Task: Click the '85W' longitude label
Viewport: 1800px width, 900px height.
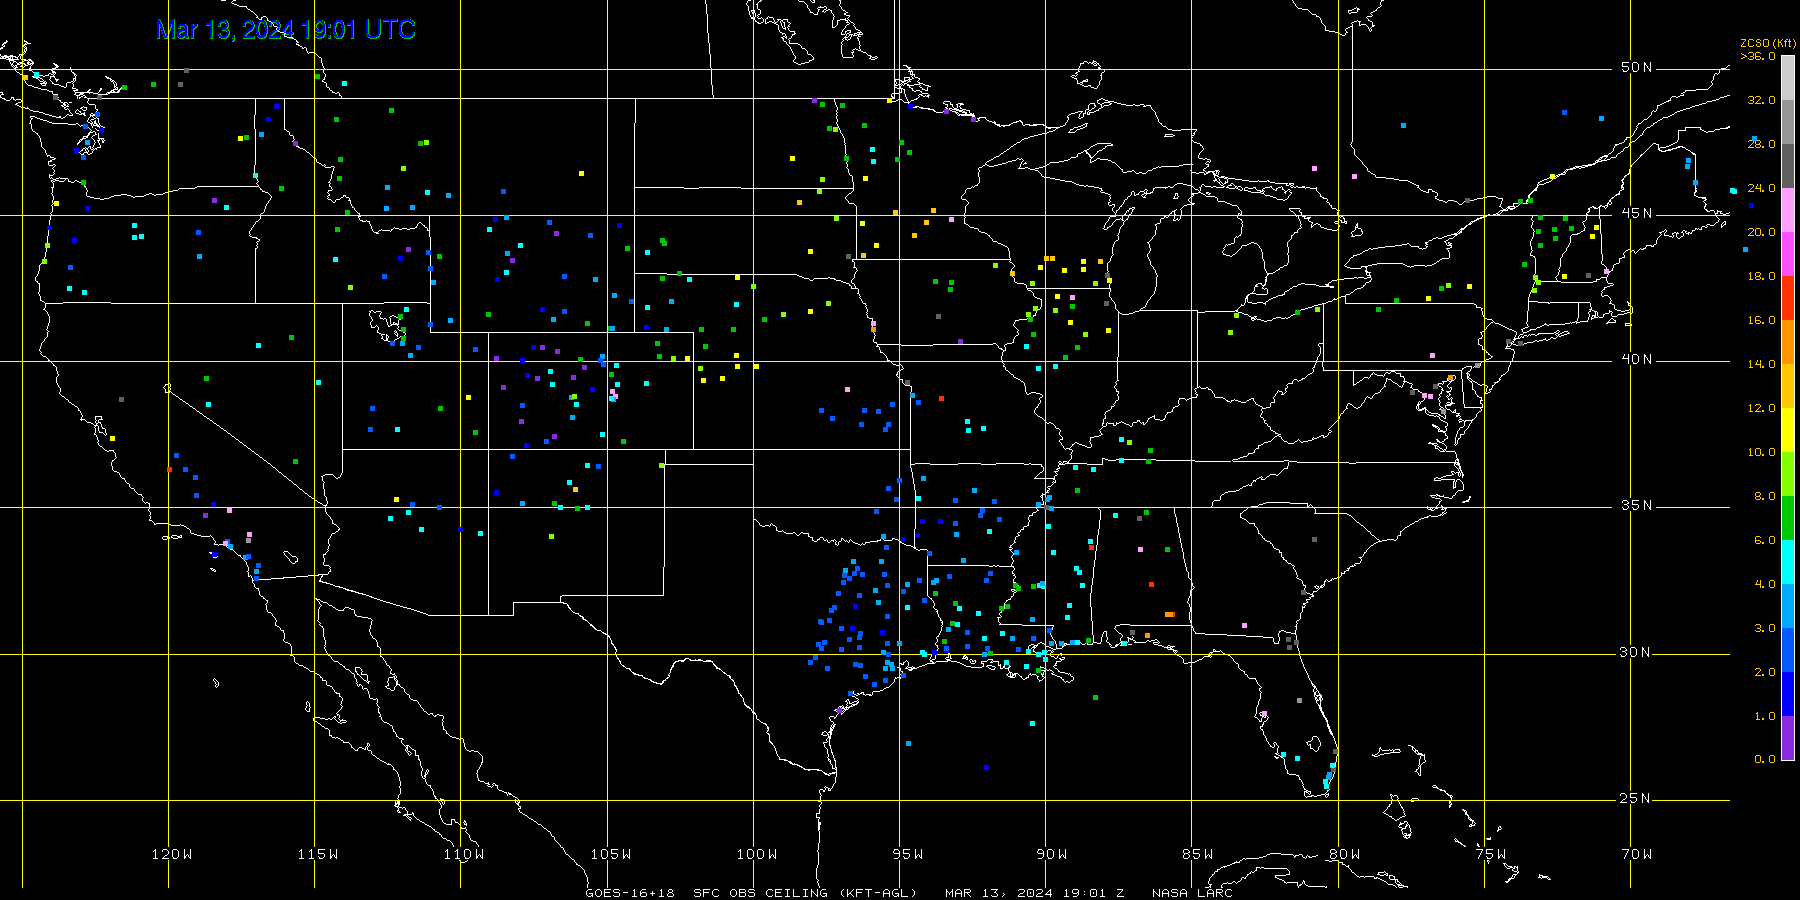Action: click(x=1198, y=854)
